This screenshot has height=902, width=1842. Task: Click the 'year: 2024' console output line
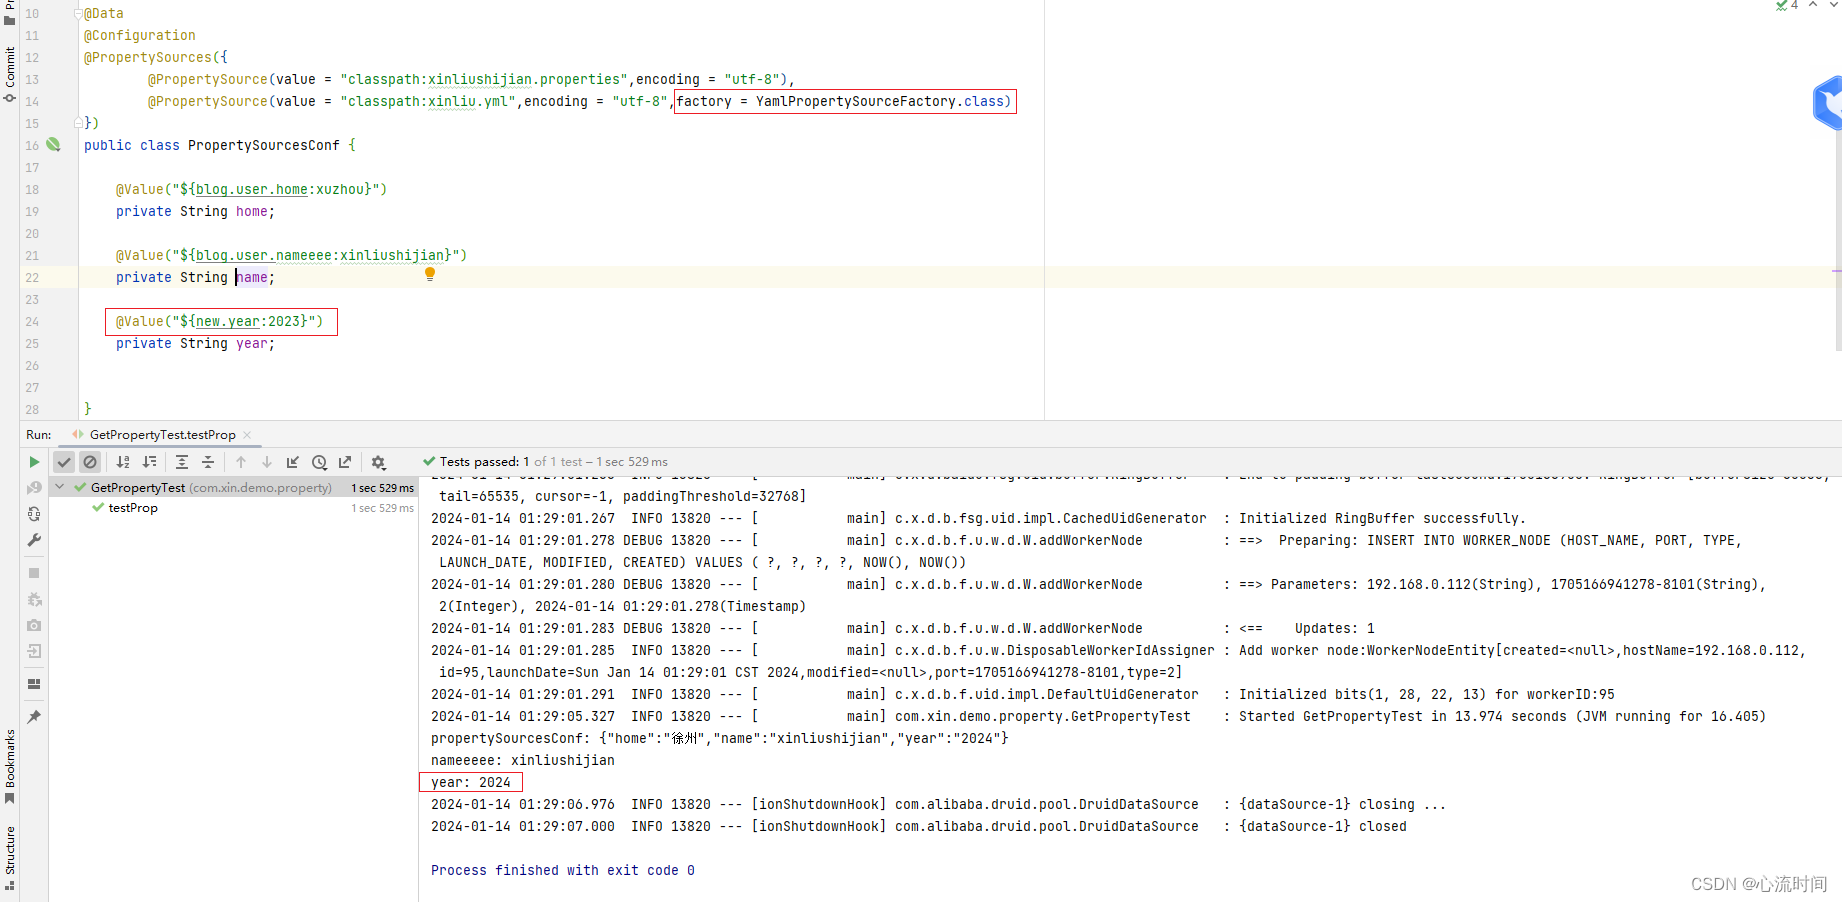pos(471,782)
